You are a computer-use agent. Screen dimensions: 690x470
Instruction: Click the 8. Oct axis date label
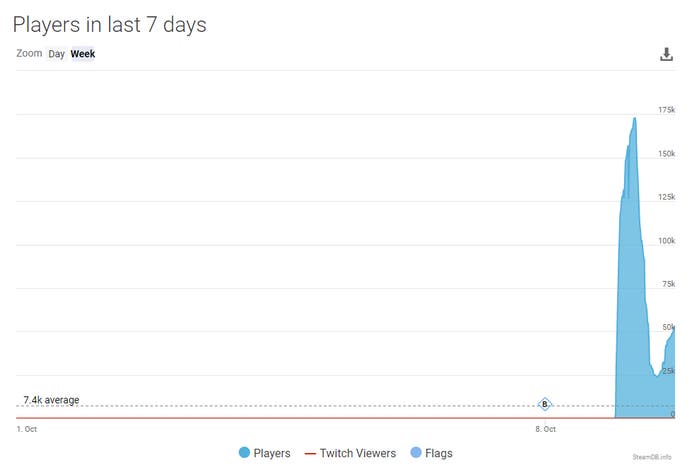pos(545,429)
